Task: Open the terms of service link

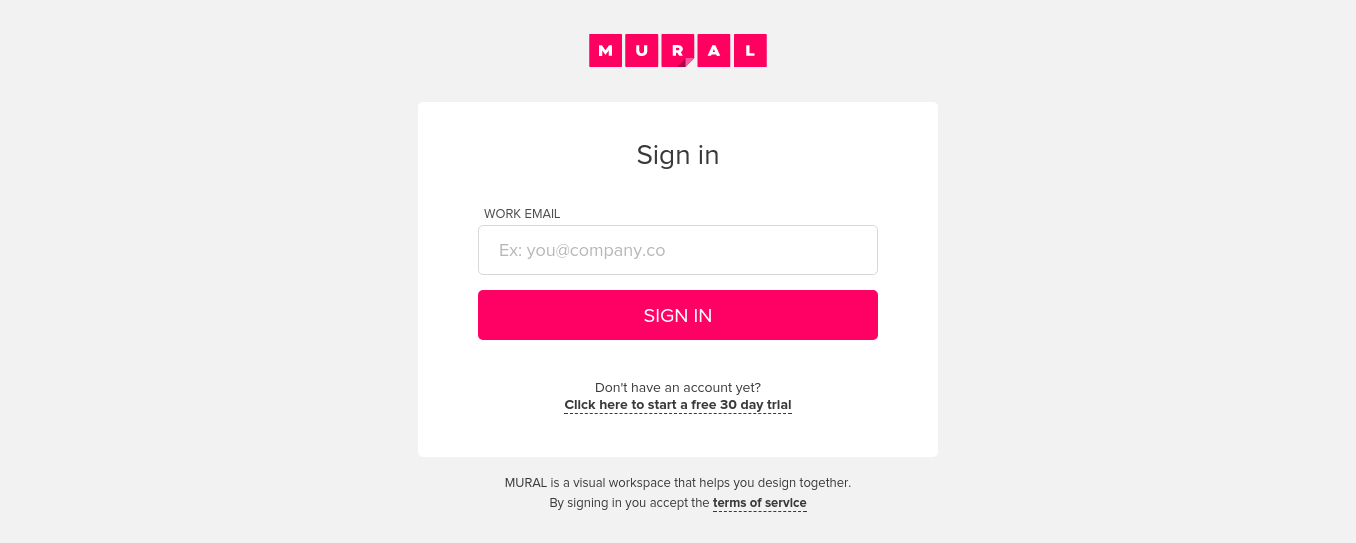Action: click(x=759, y=503)
